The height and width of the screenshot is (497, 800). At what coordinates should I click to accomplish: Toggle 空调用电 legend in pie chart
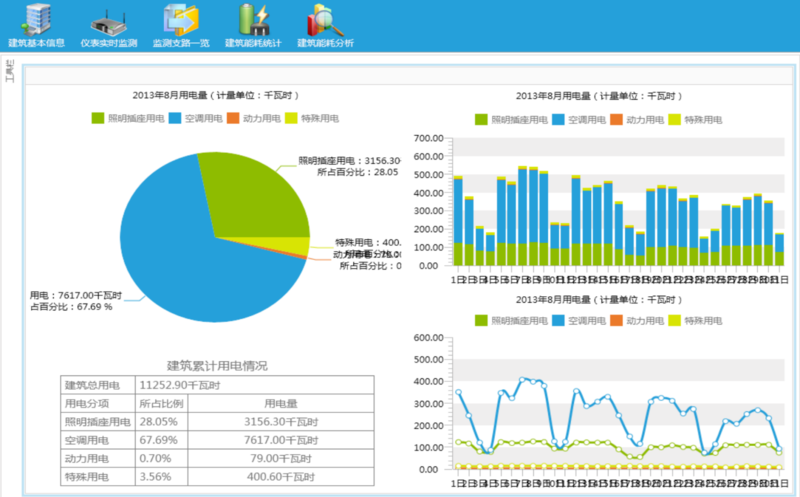[200, 119]
